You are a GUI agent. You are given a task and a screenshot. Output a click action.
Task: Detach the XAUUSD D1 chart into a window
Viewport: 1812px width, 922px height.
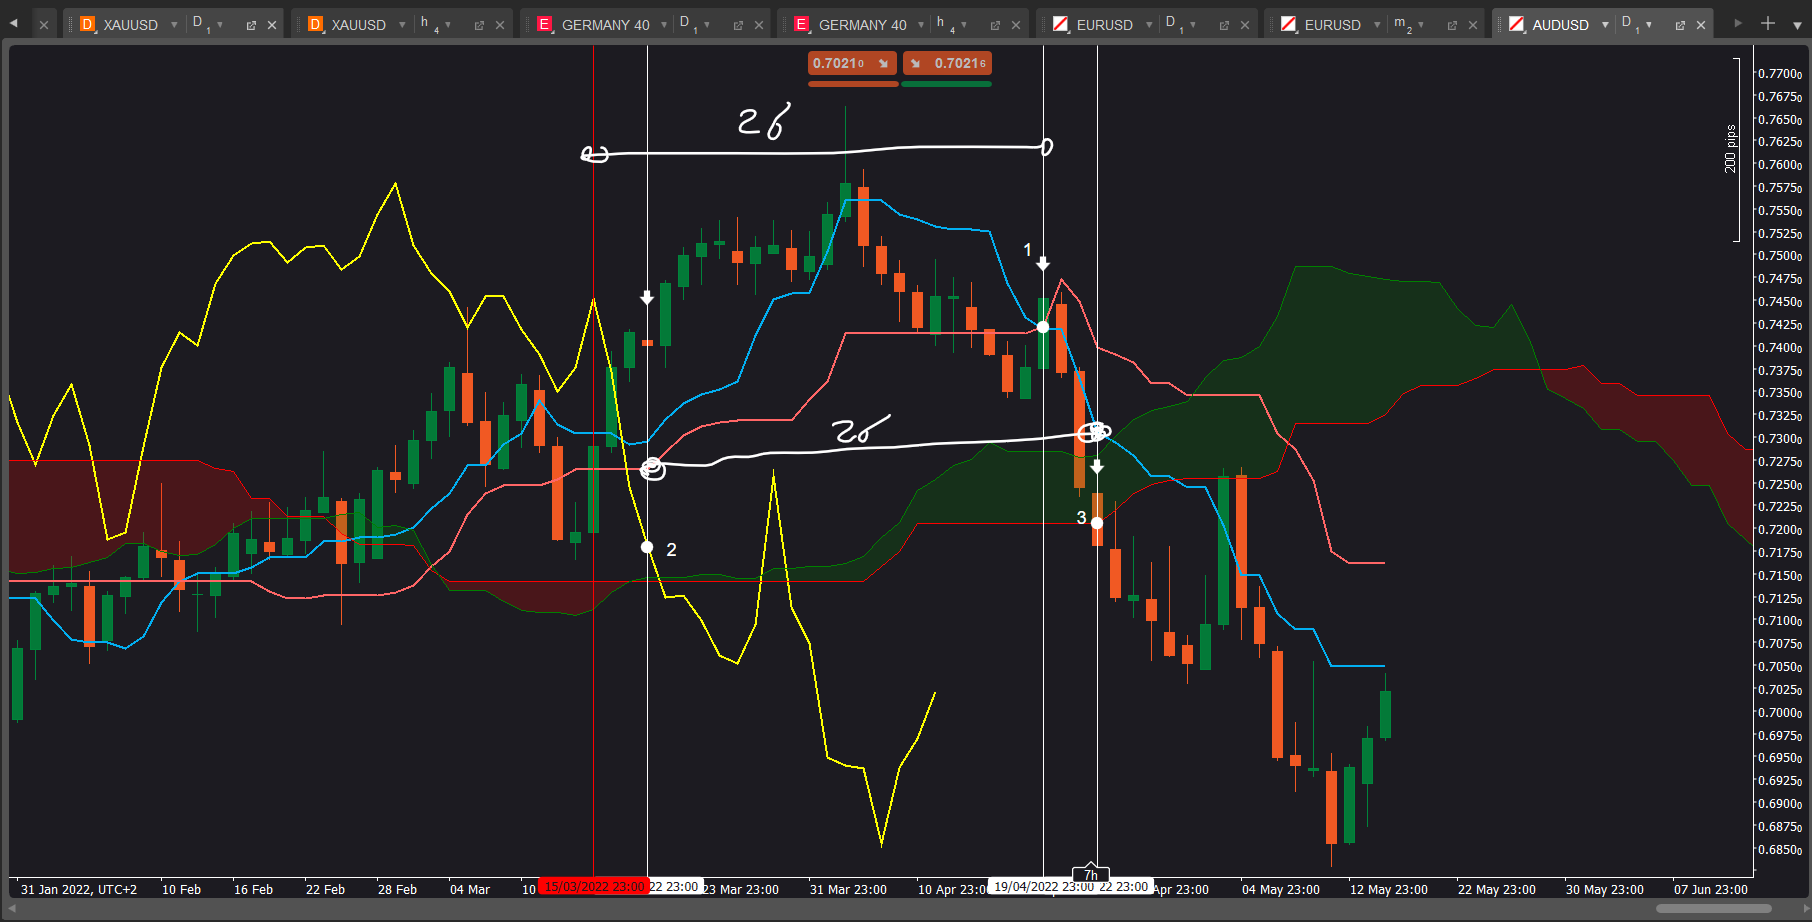click(251, 25)
